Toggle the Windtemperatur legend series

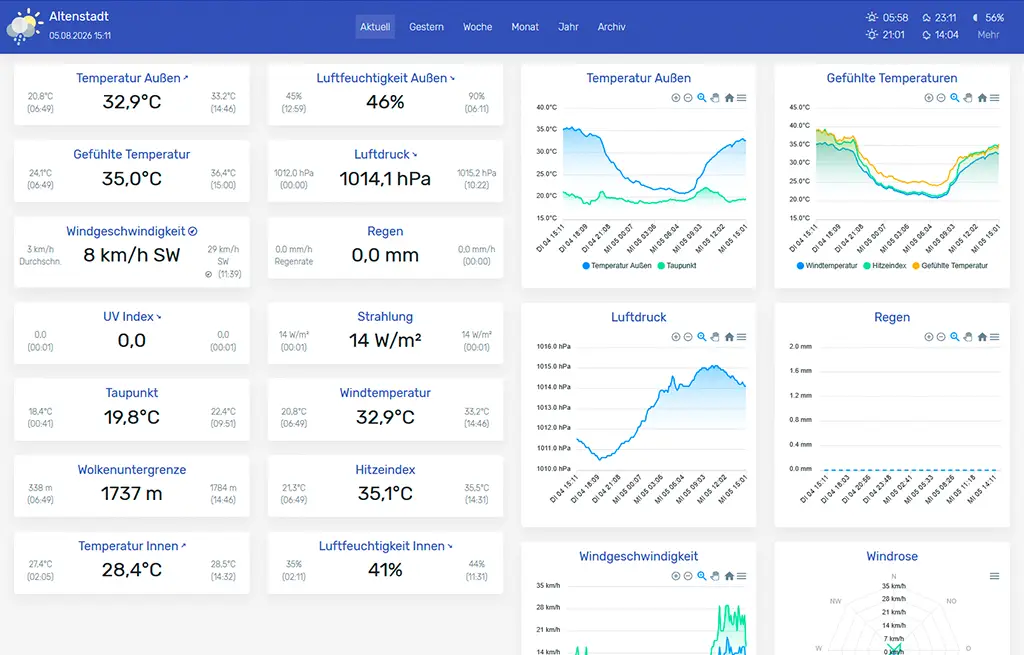tap(827, 266)
